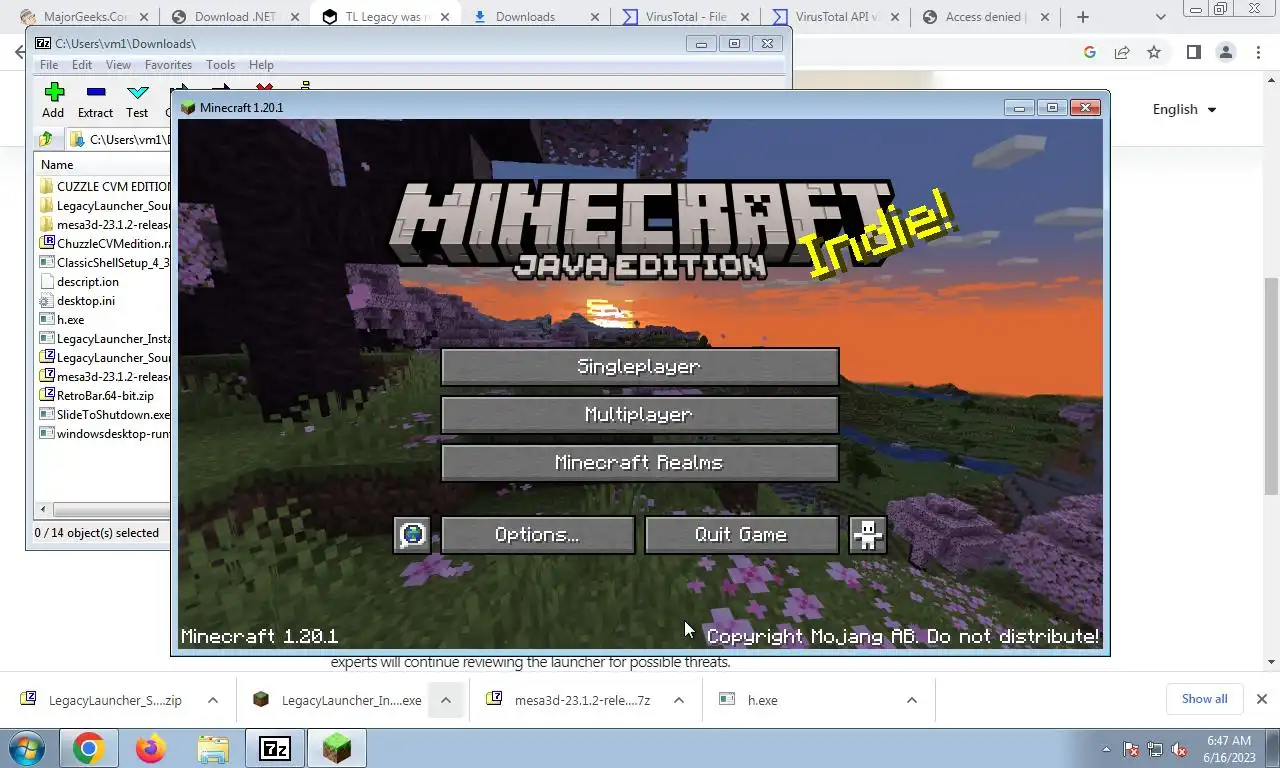The height and width of the screenshot is (768, 1280).
Task: Expand options for h.exe download
Action: 912,700
